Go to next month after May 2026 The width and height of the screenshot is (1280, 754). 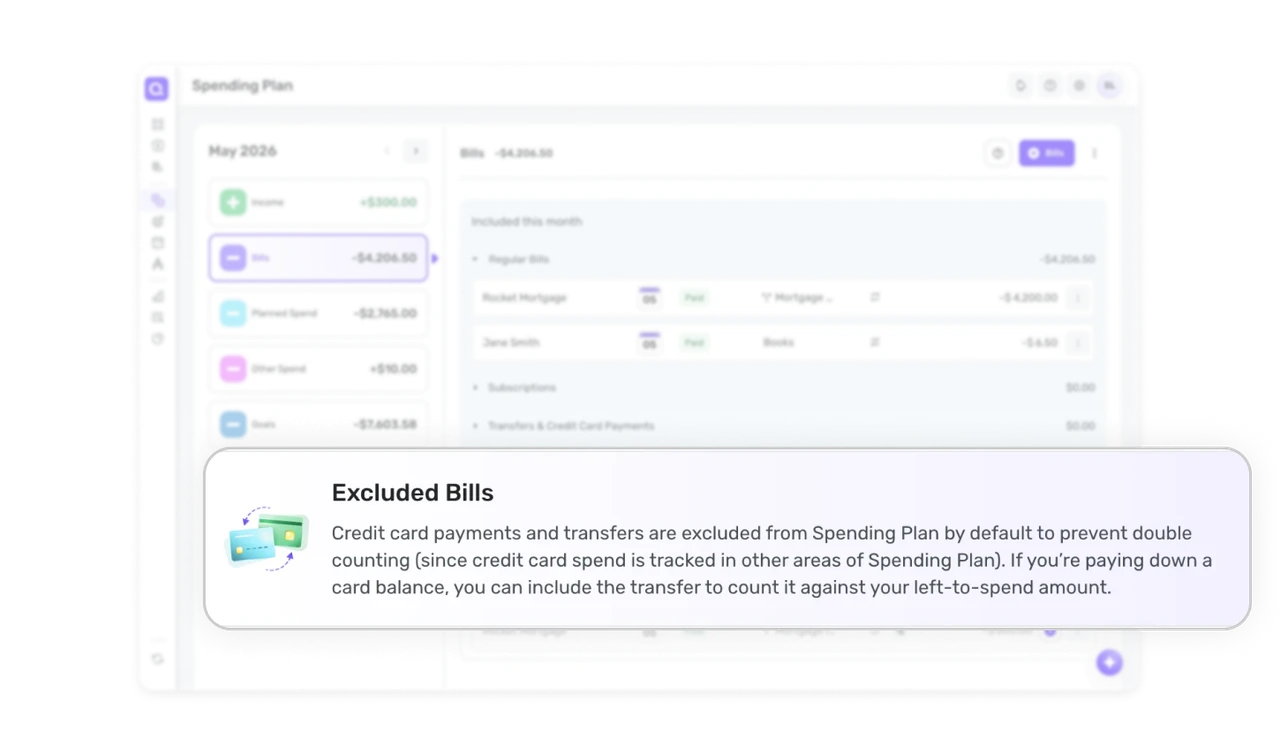pyautogui.click(x=415, y=151)
